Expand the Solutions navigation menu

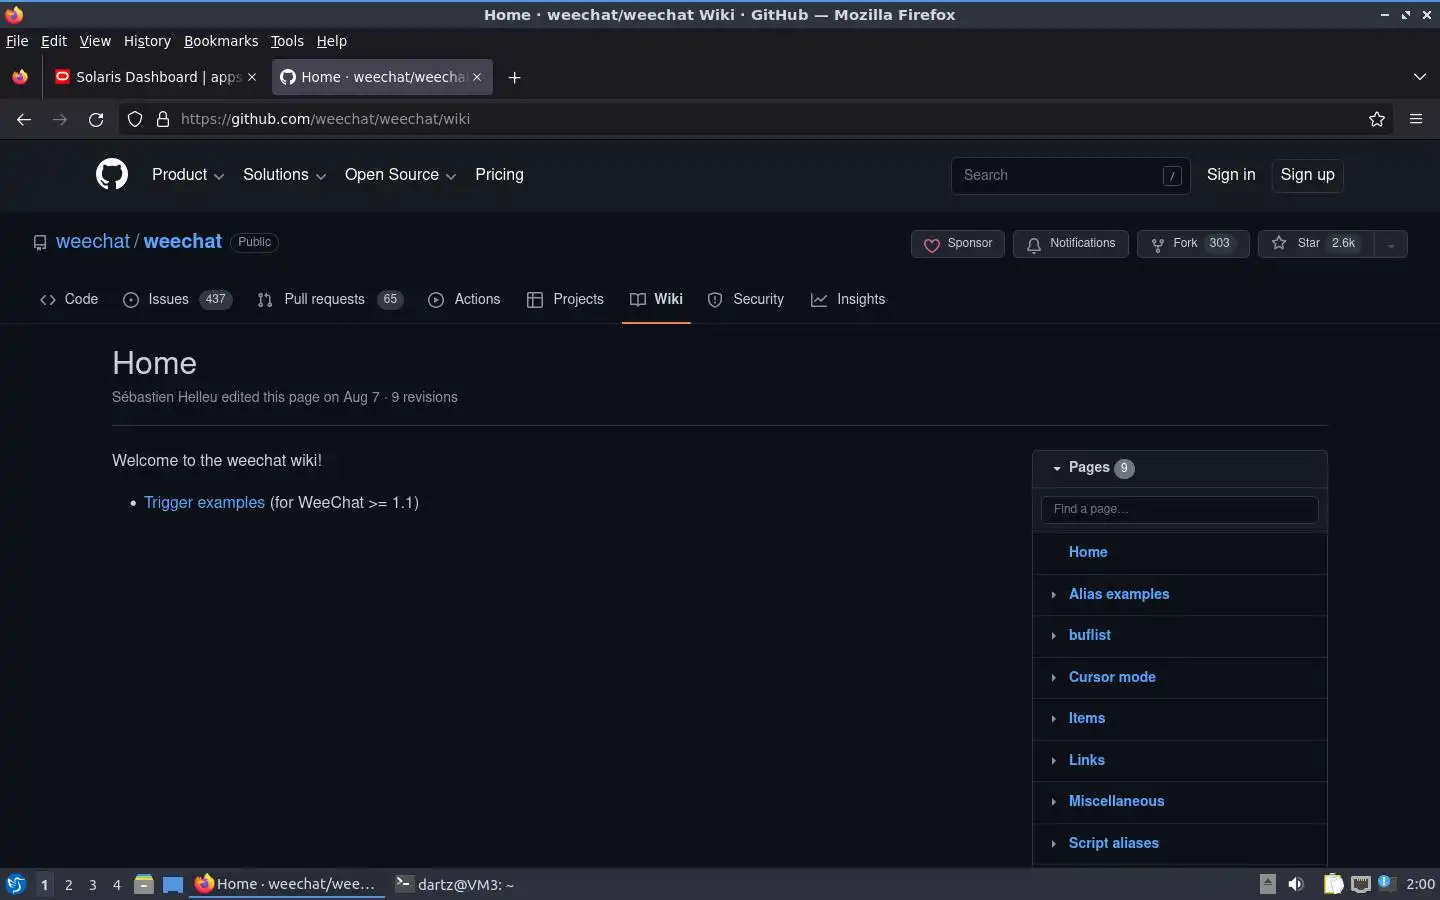tap(285, 175)
